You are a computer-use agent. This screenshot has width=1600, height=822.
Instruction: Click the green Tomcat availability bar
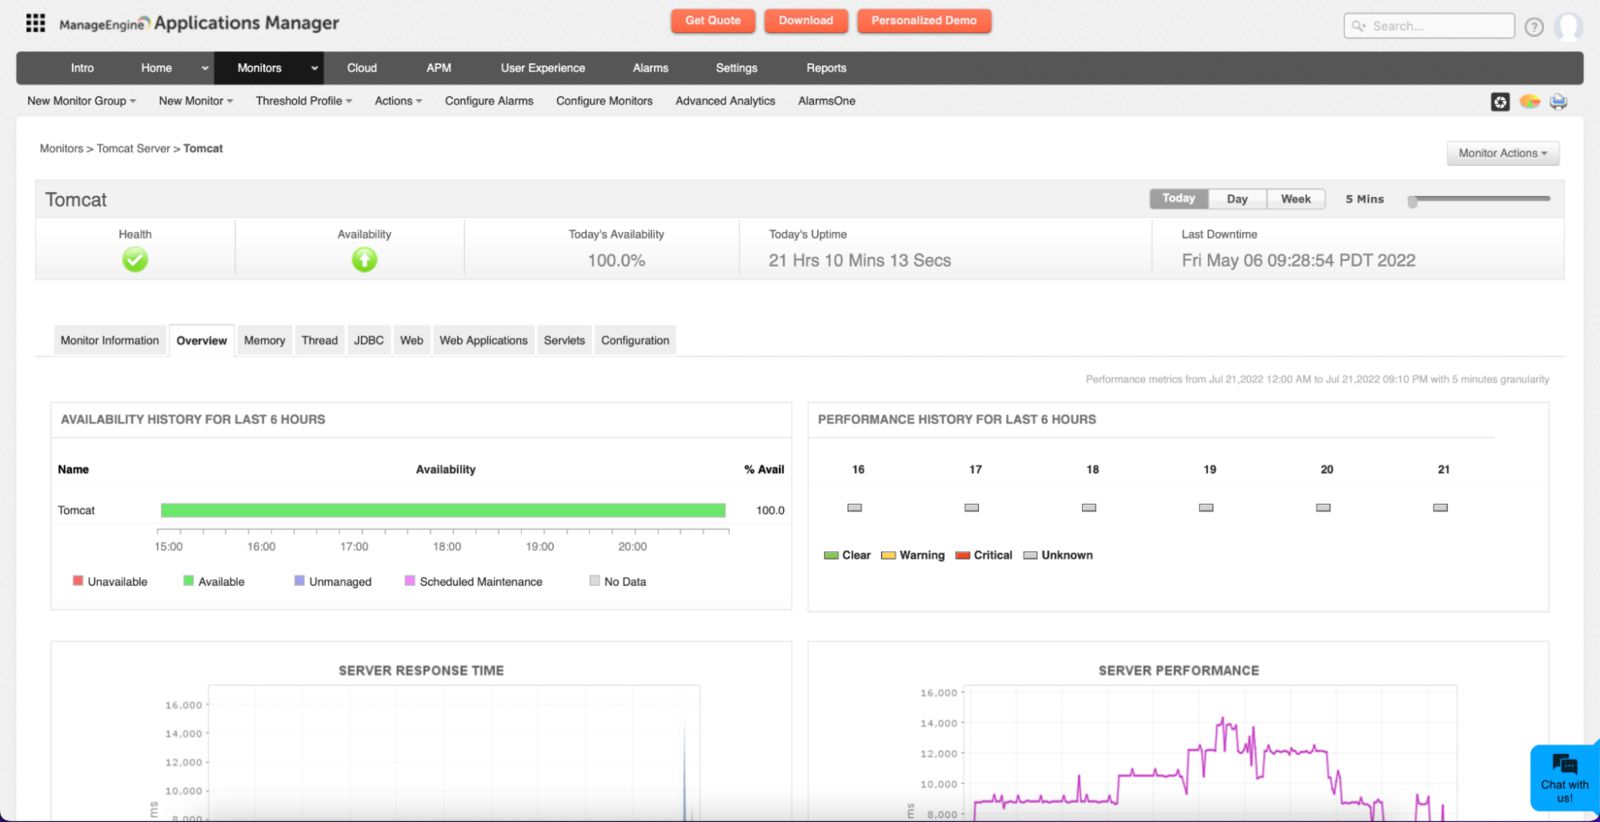tap(443, 510)
